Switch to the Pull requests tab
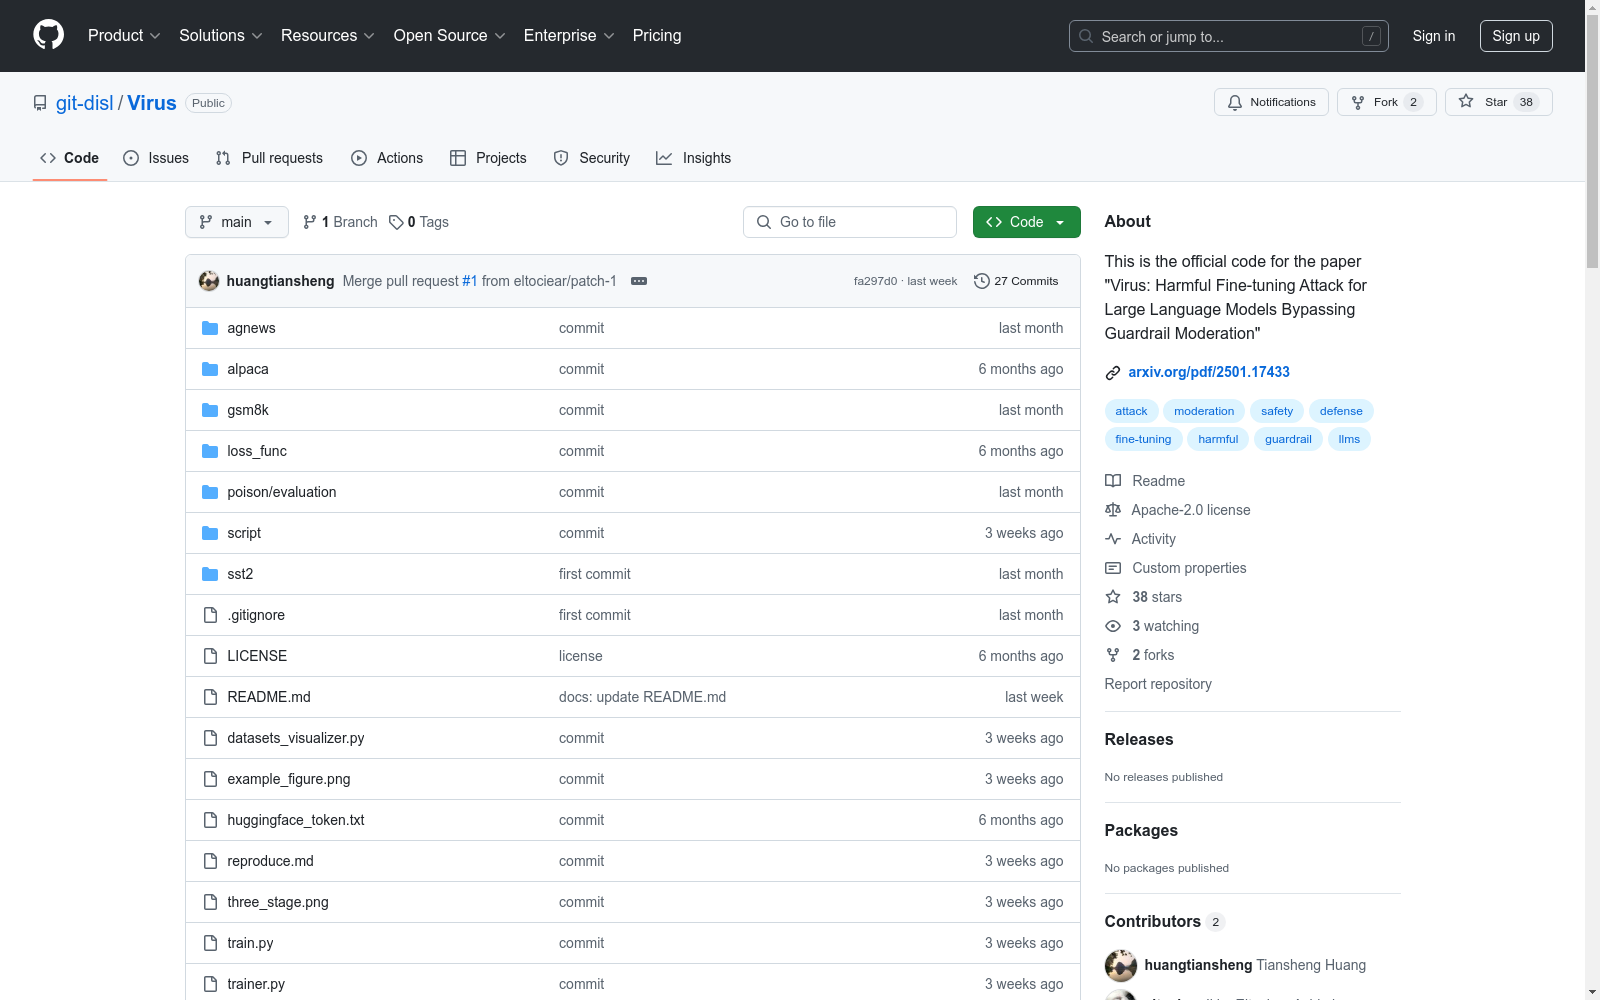Screen dimensions: 1600x1000 pos(269,158)
